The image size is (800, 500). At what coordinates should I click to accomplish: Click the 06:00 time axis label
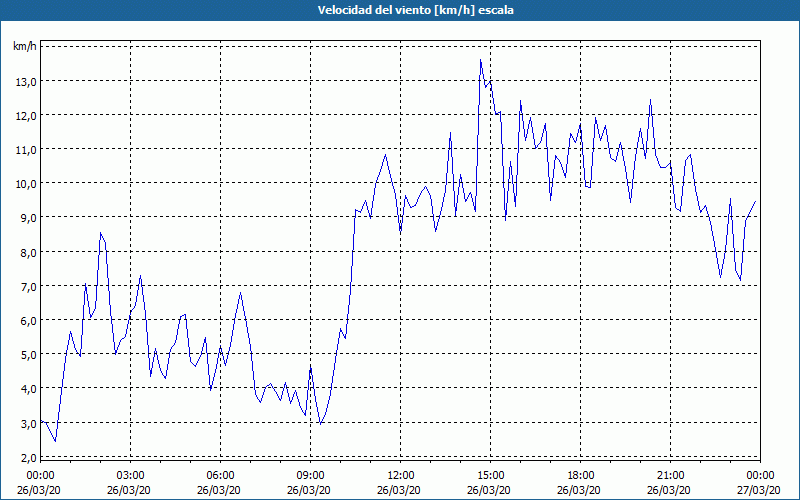pos(221,475)
